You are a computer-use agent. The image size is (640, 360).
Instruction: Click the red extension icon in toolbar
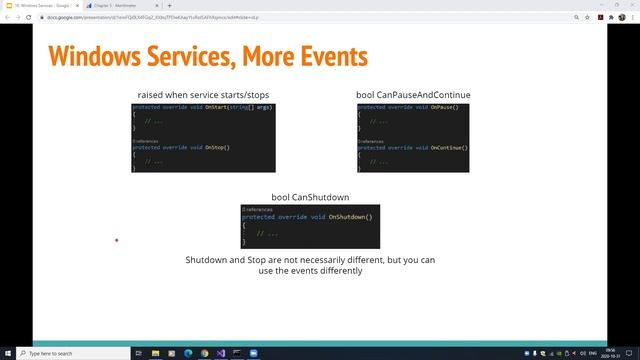pos(600,18)
